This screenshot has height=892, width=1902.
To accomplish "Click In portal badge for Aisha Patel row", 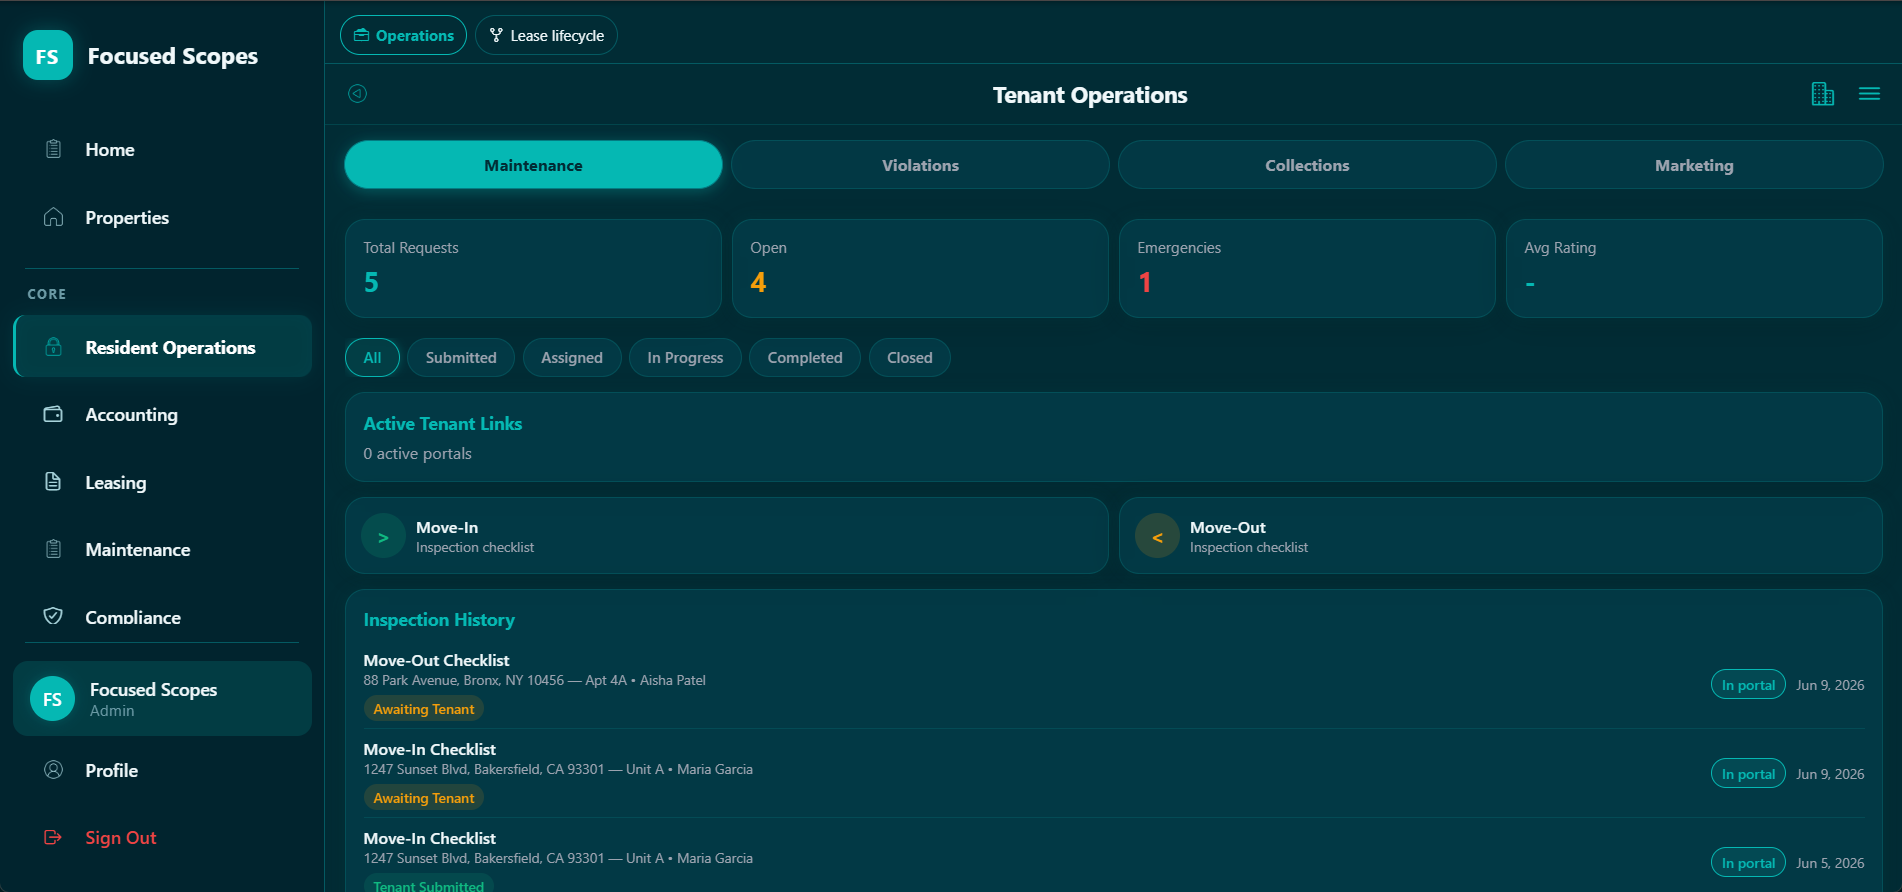I will [1748, 685].
